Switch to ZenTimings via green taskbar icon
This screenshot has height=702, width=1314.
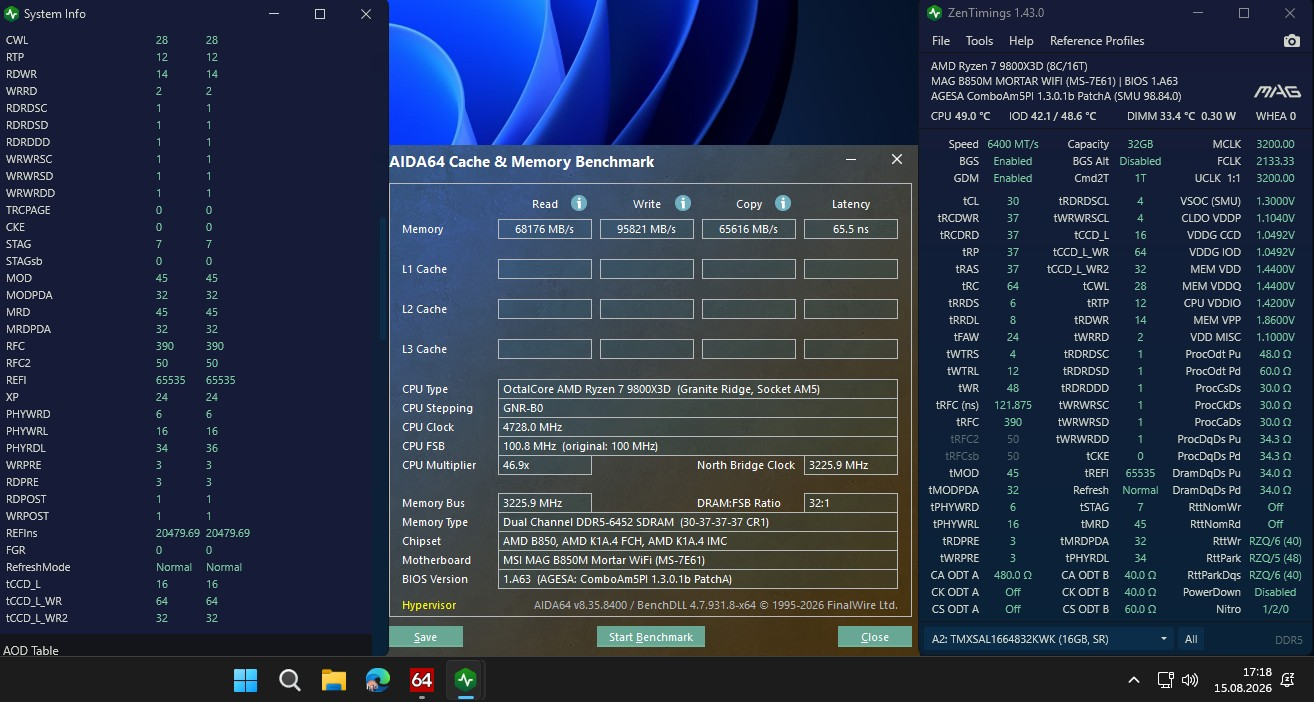[x=465, y=680]
